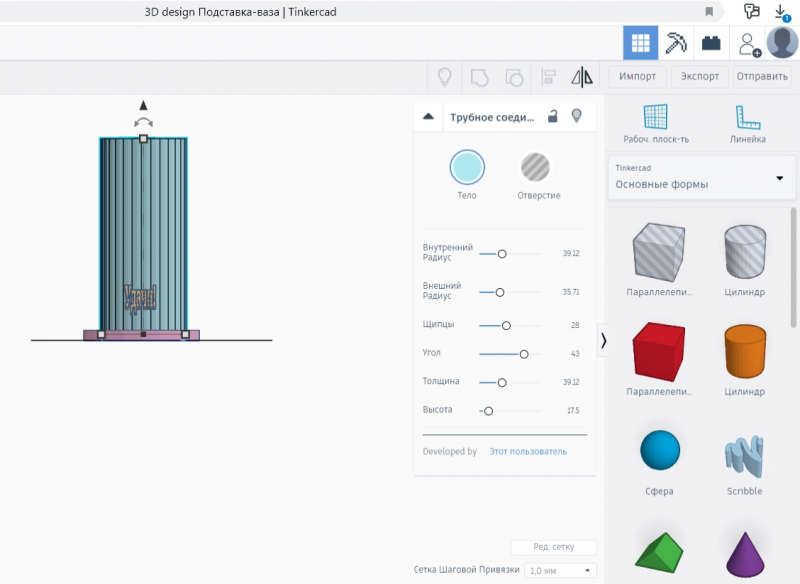Image resolution: width=800 pixels, height=584 pixels.
Task: Adjust the Внешний Радиус slider
Action: (500, 292)
